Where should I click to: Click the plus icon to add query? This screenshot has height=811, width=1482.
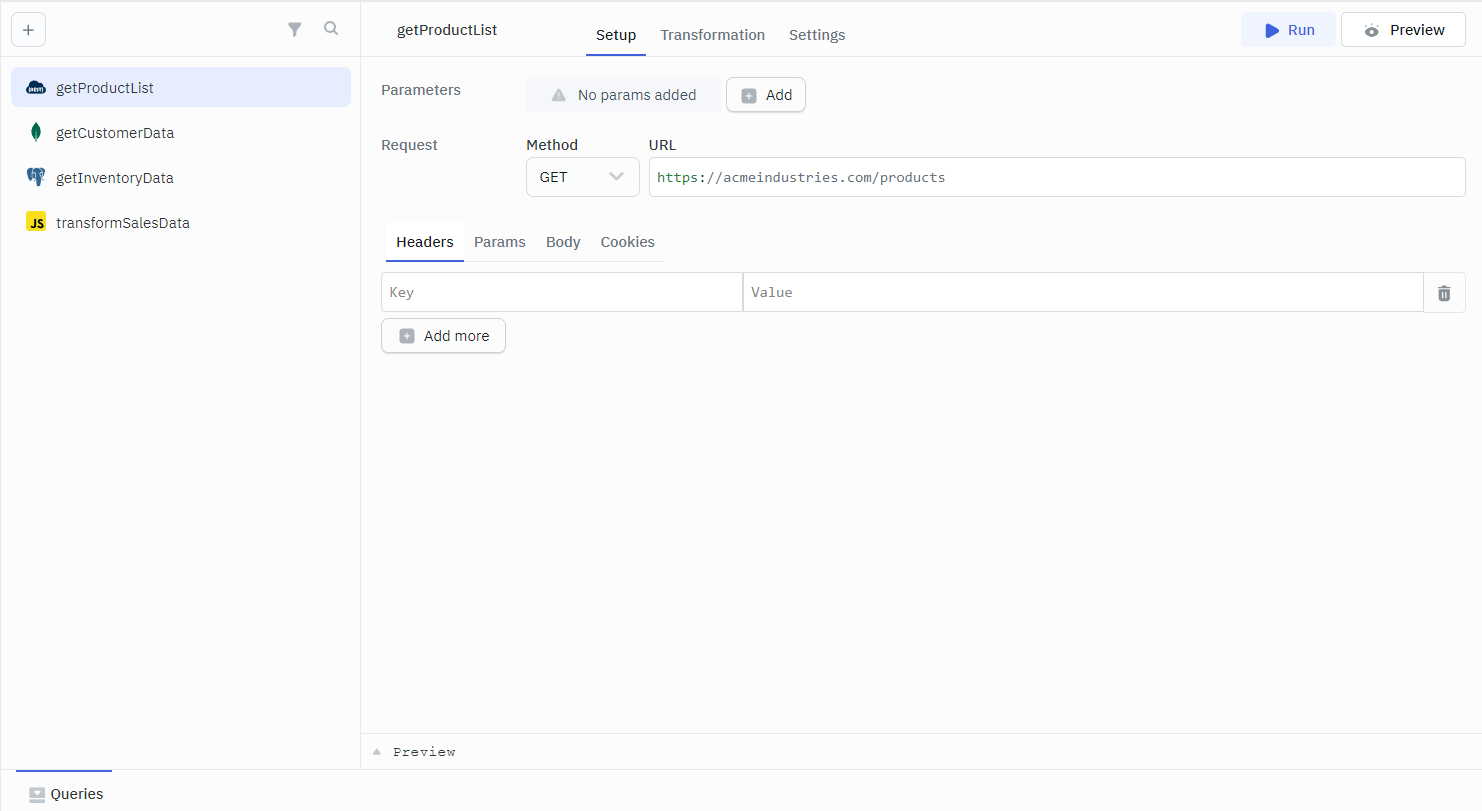[x=28, y=30]
